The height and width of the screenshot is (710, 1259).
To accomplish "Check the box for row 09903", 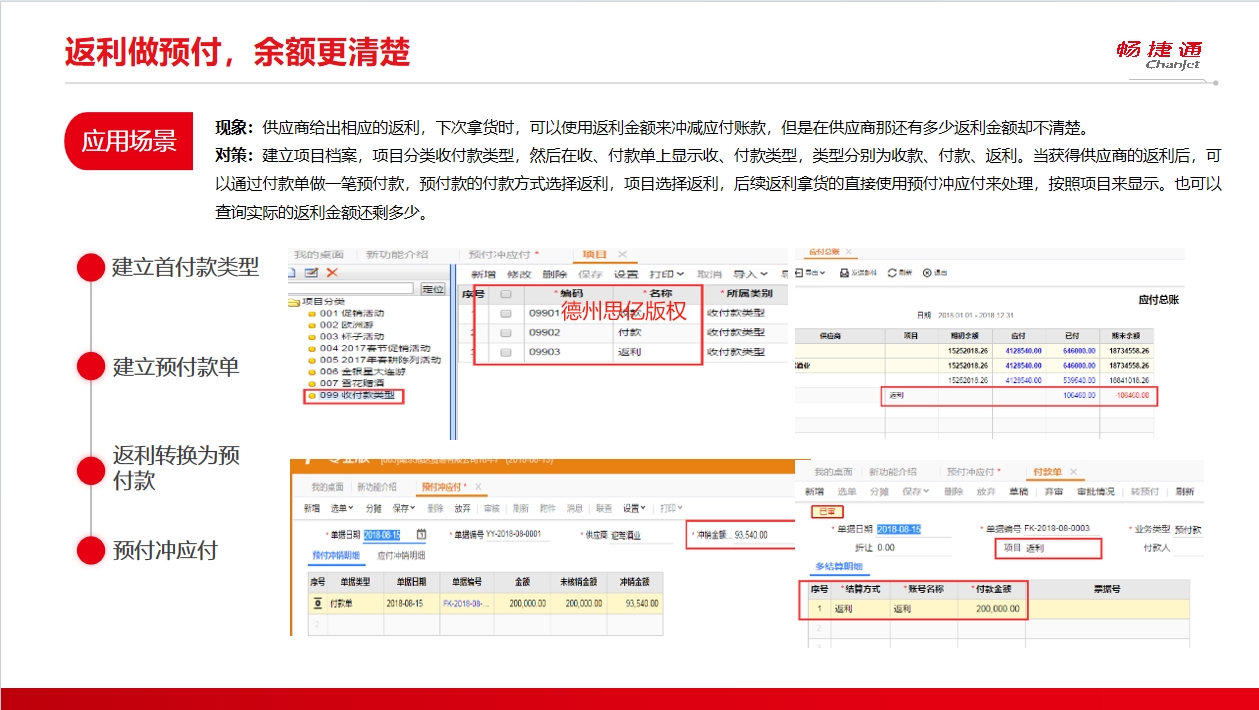I will [x=505, y=352].
